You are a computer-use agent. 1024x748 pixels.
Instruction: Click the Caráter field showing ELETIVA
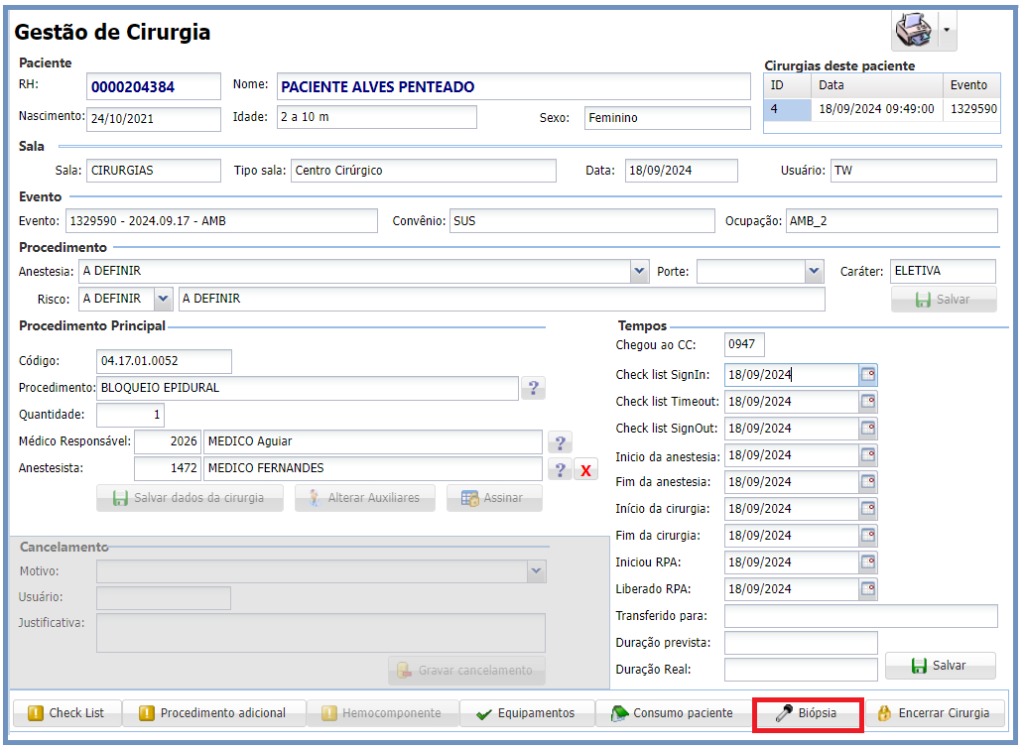[943, 271]
